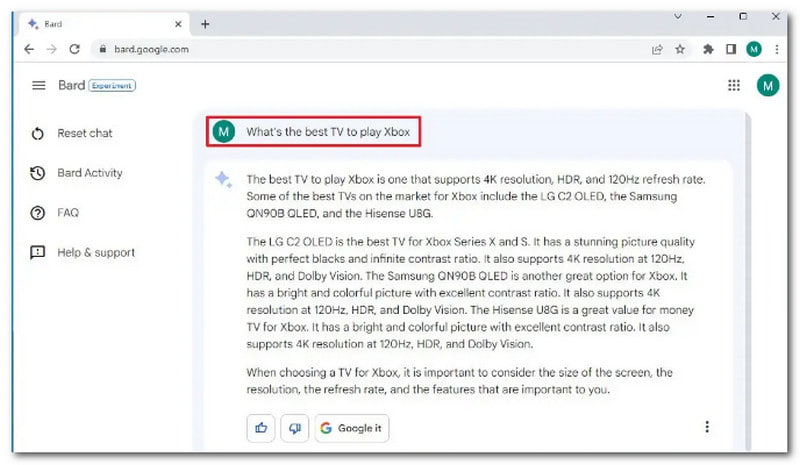Click the Help & support feedback icon
The height and width of the screenshot is (465, 800).
38,252
